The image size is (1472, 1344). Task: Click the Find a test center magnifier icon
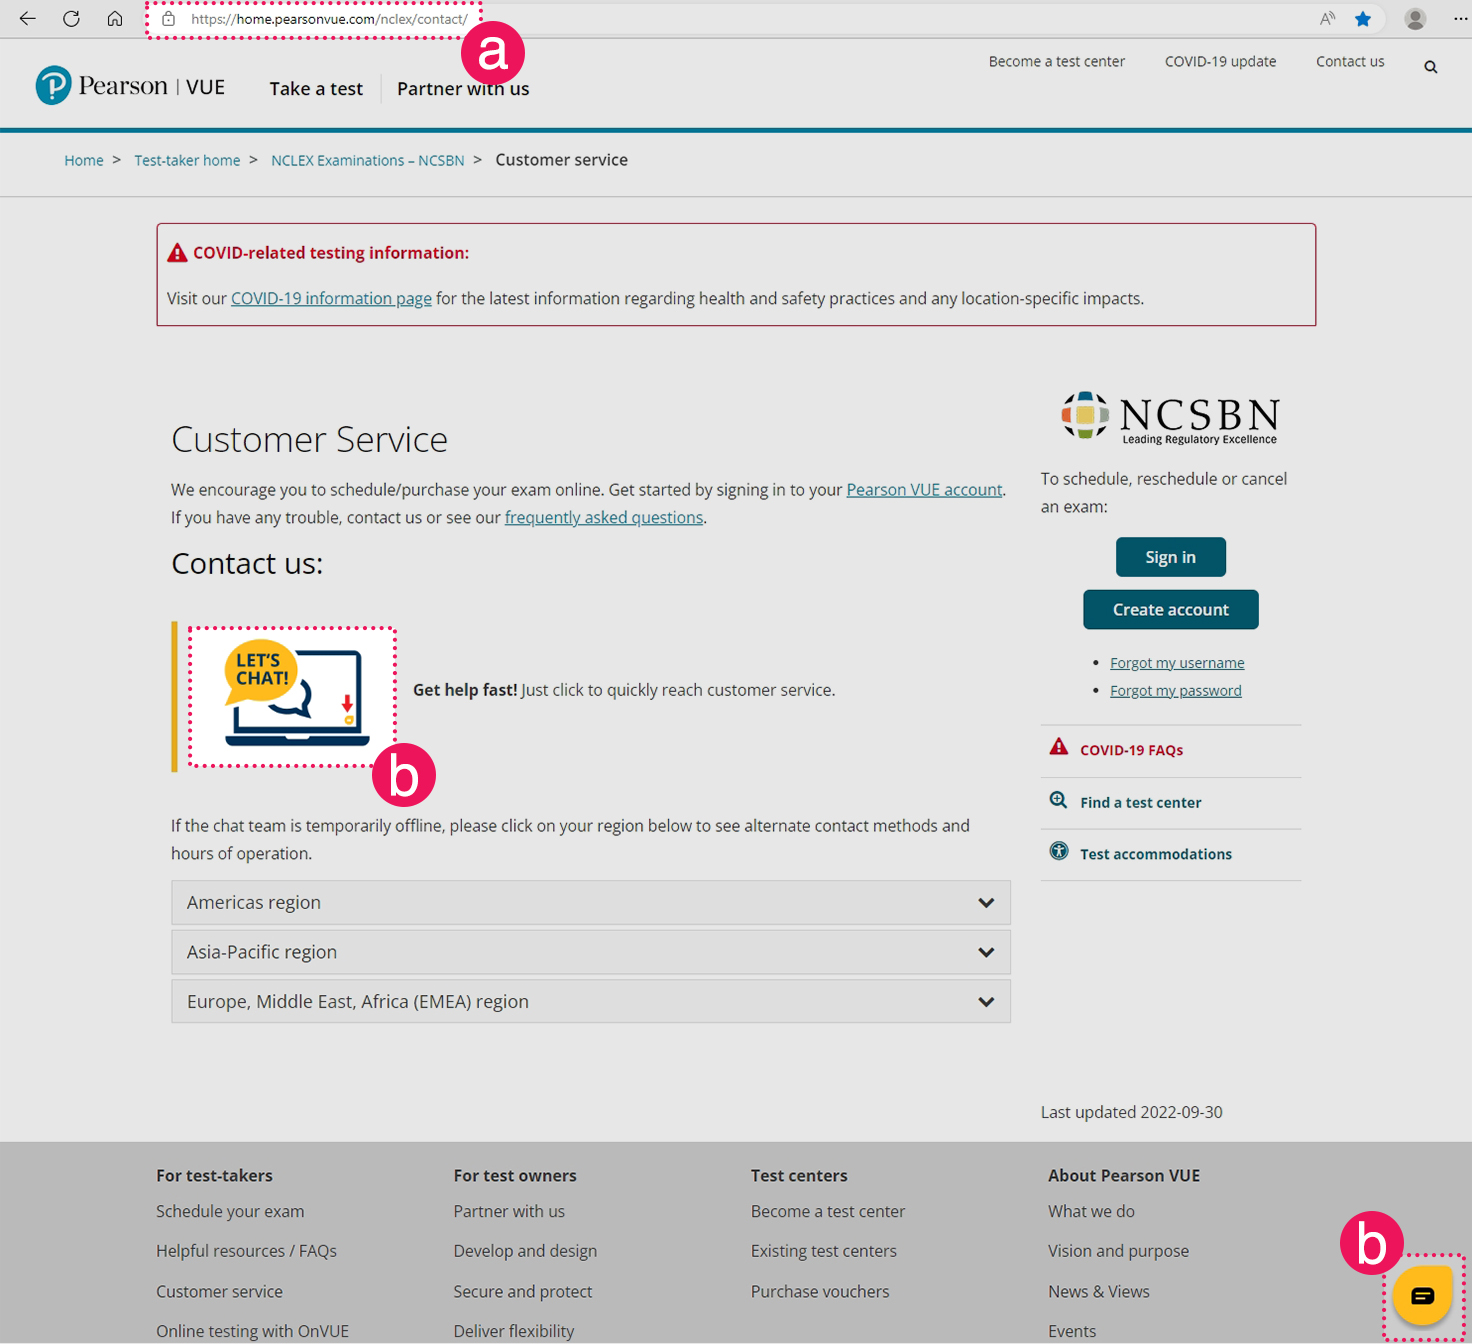pyautogui.click(x=1058, y=800)
